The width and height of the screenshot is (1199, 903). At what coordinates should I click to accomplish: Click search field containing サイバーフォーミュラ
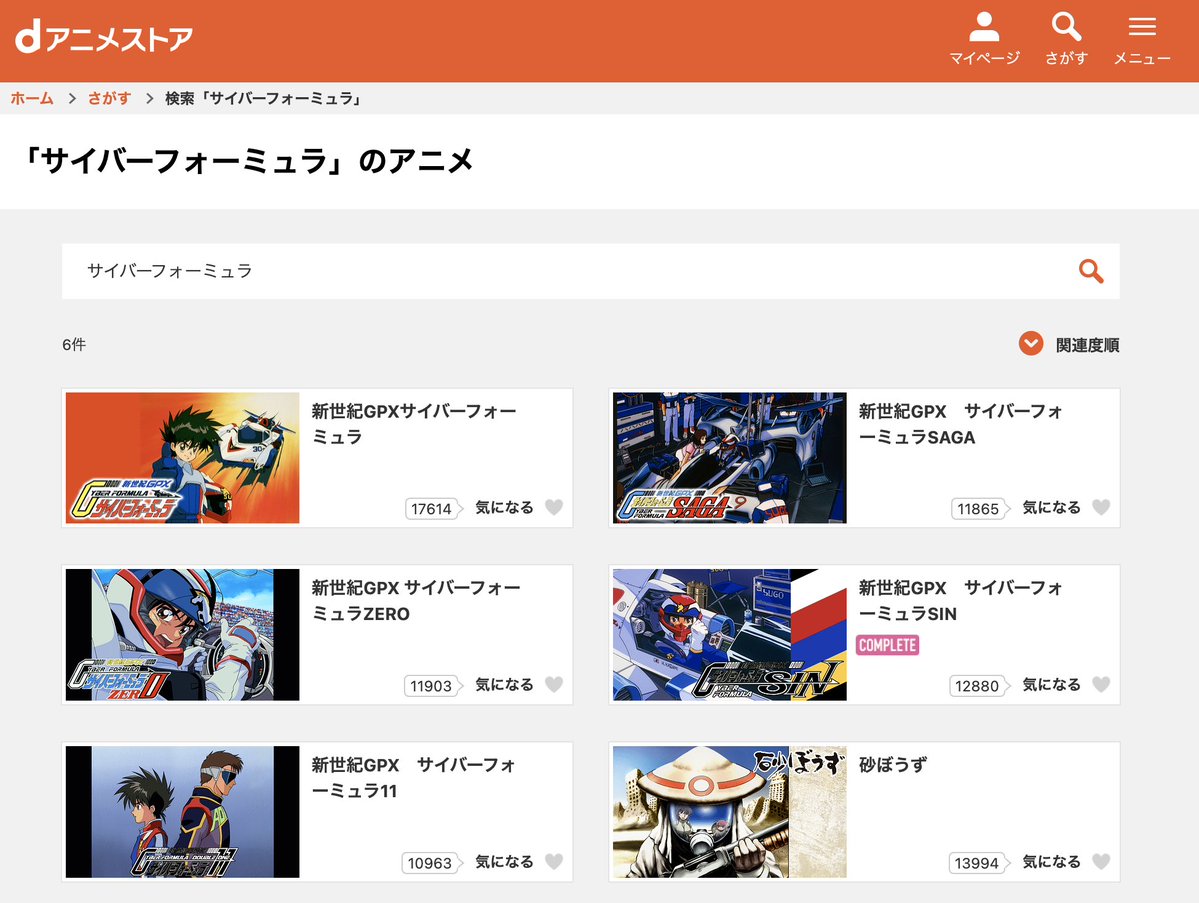click(x=590, y=271)
